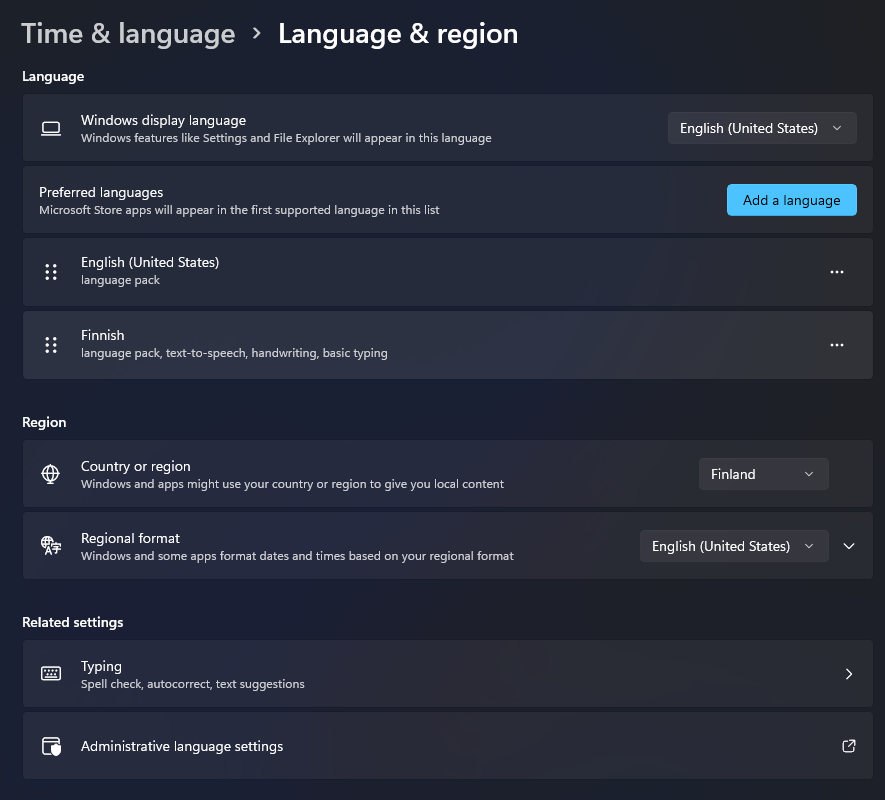The height and width of the screenshot is (800, 885).
Task: Click the Add a language button
Action: [x=791, y=200]
